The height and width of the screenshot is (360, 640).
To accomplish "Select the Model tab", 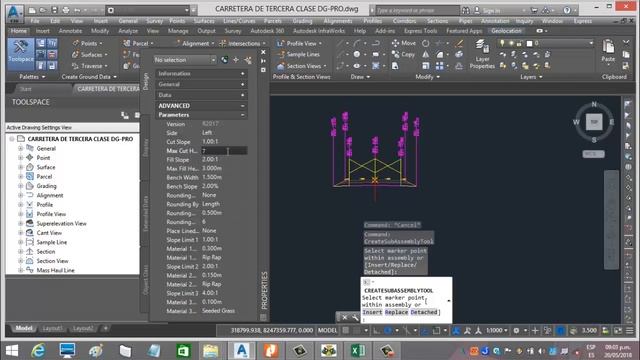I will [24, 328].
